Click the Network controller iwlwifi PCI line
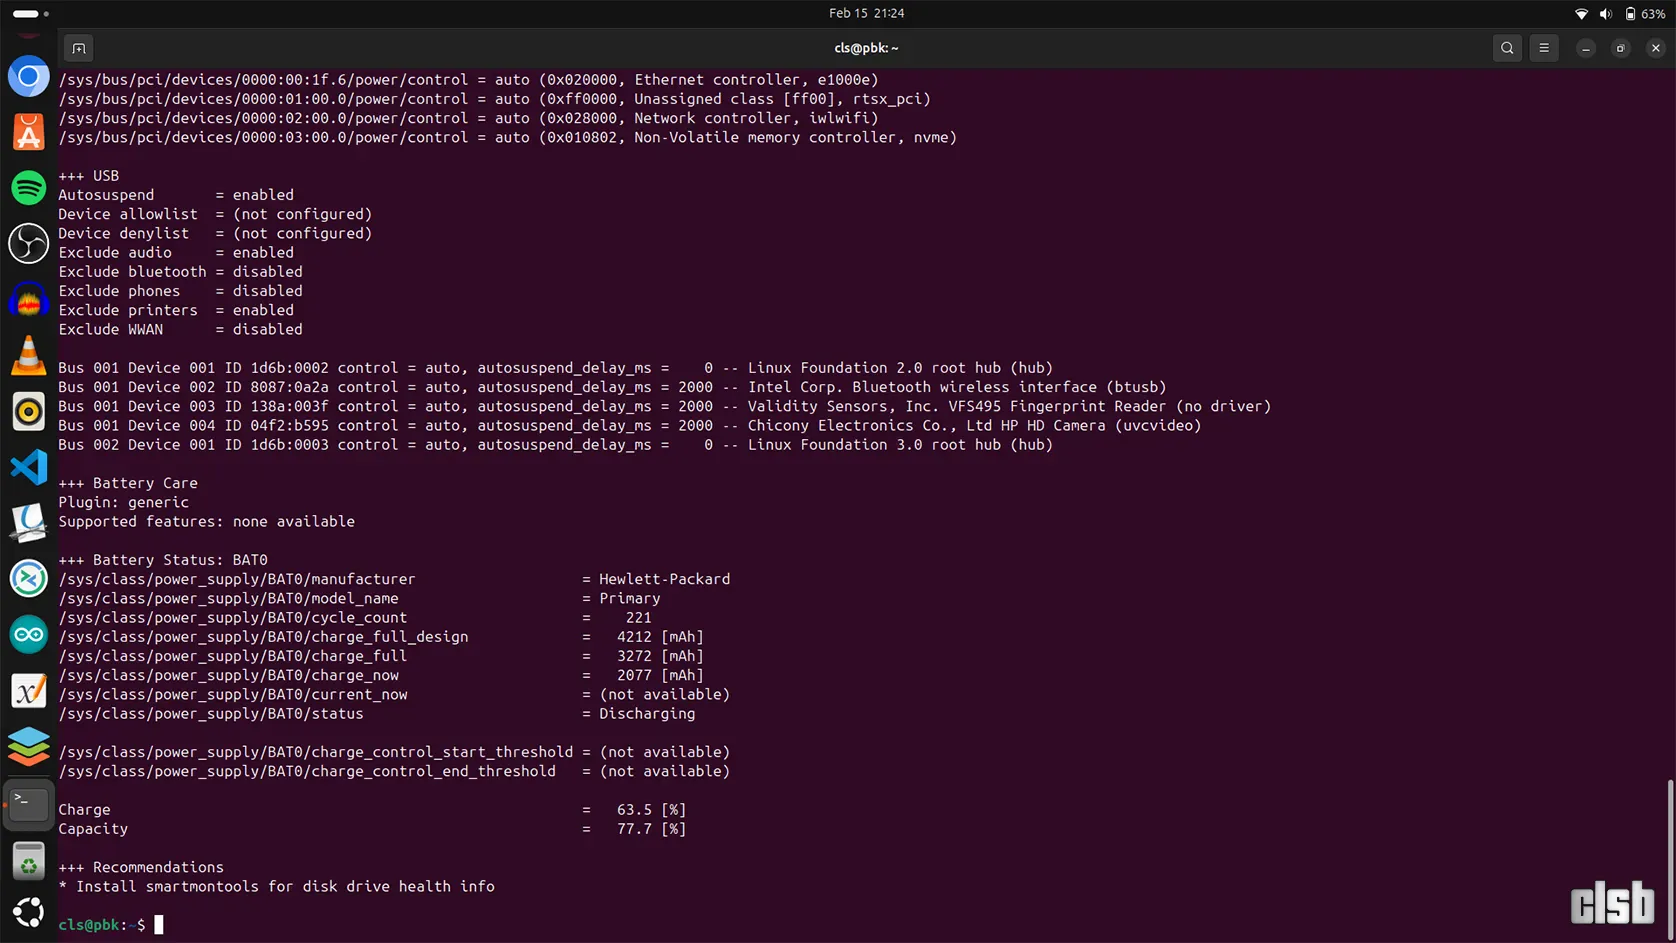This screenshot has height=943, width=1676. pyautogui.click(x=468, y=118)
